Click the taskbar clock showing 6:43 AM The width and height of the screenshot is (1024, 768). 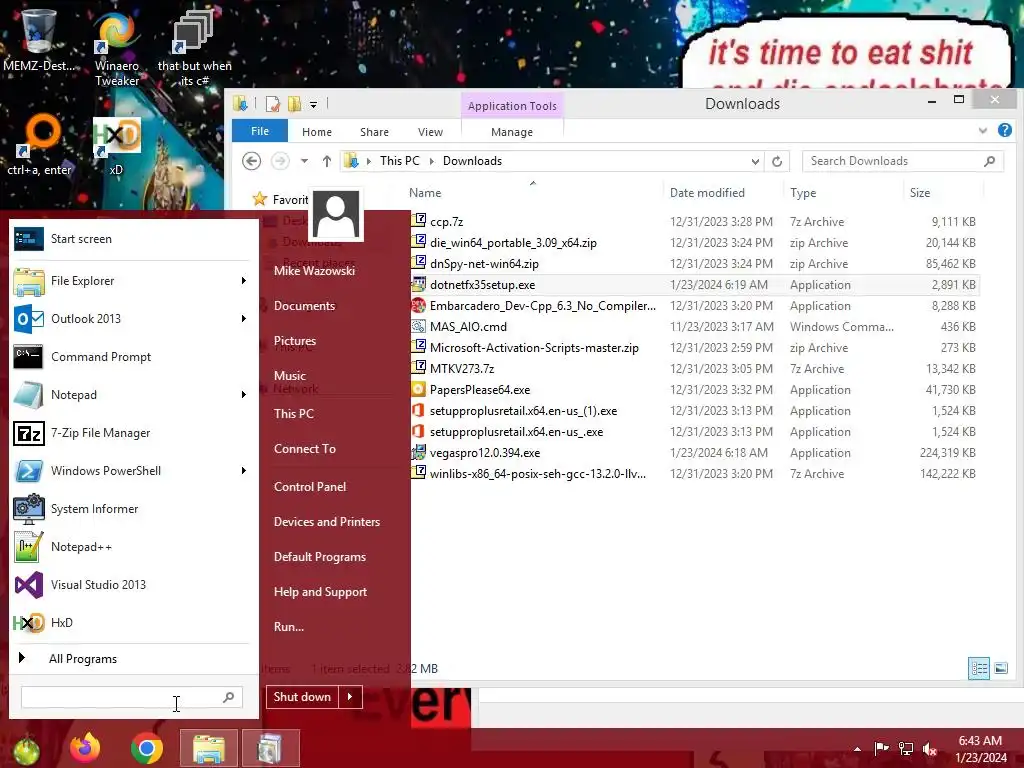pyautogui.click(x=980, y=749)
